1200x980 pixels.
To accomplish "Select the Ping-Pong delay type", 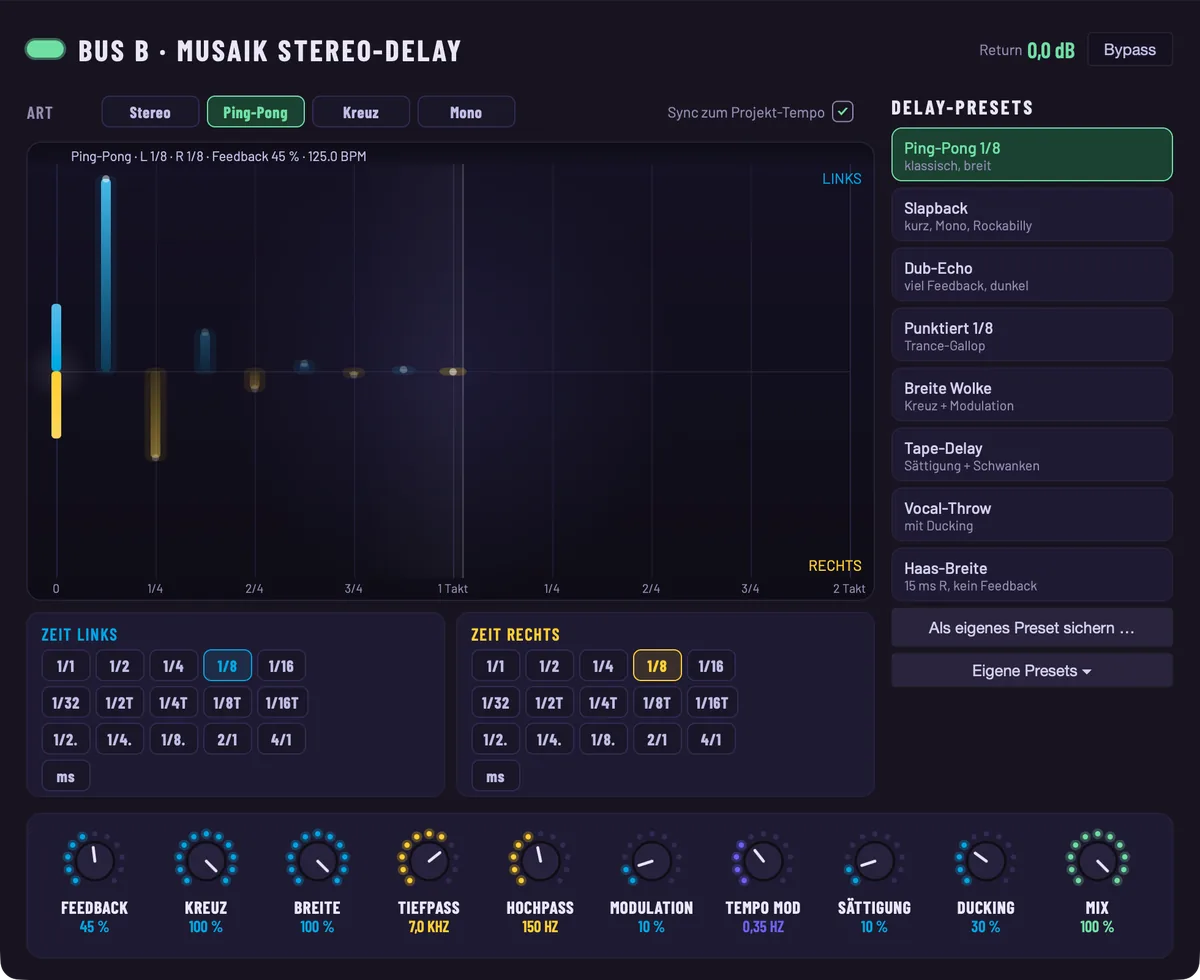I will 255,112.
